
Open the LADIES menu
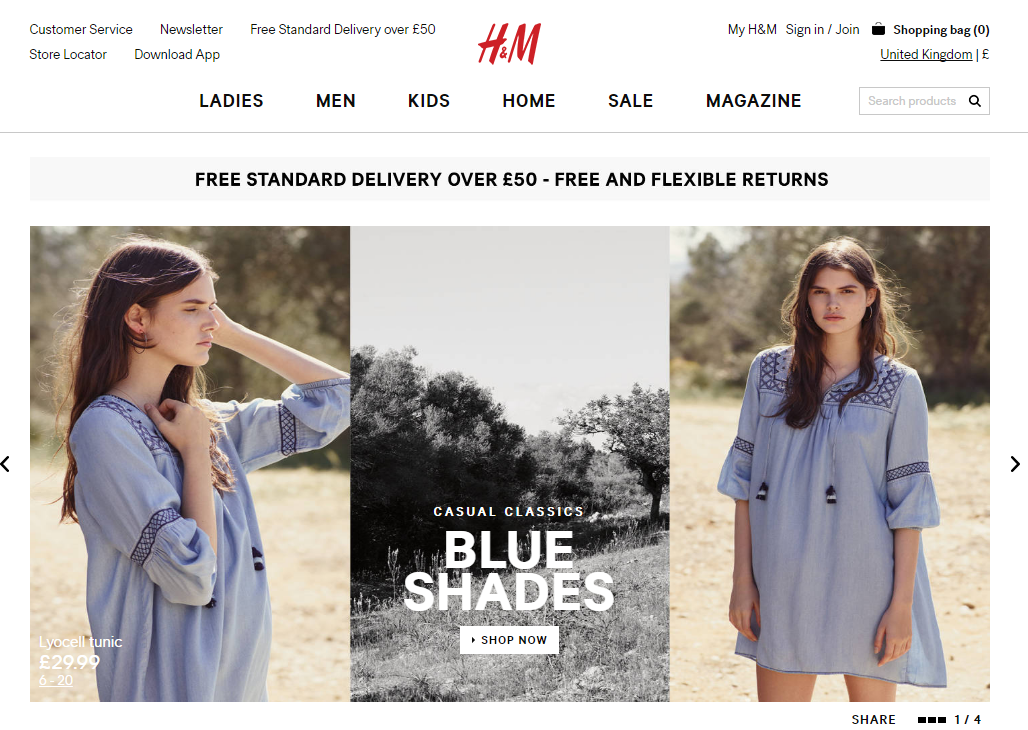(231, 101)
